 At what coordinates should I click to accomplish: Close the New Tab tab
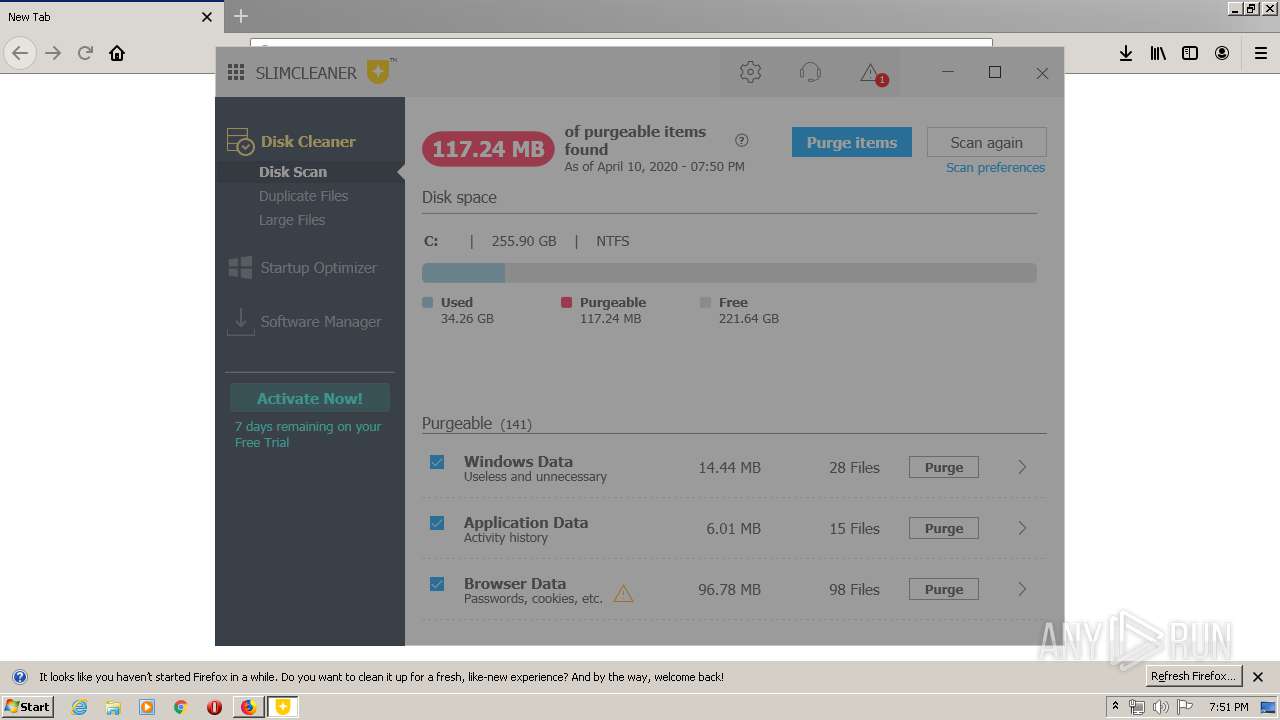(x=207, y=17)
